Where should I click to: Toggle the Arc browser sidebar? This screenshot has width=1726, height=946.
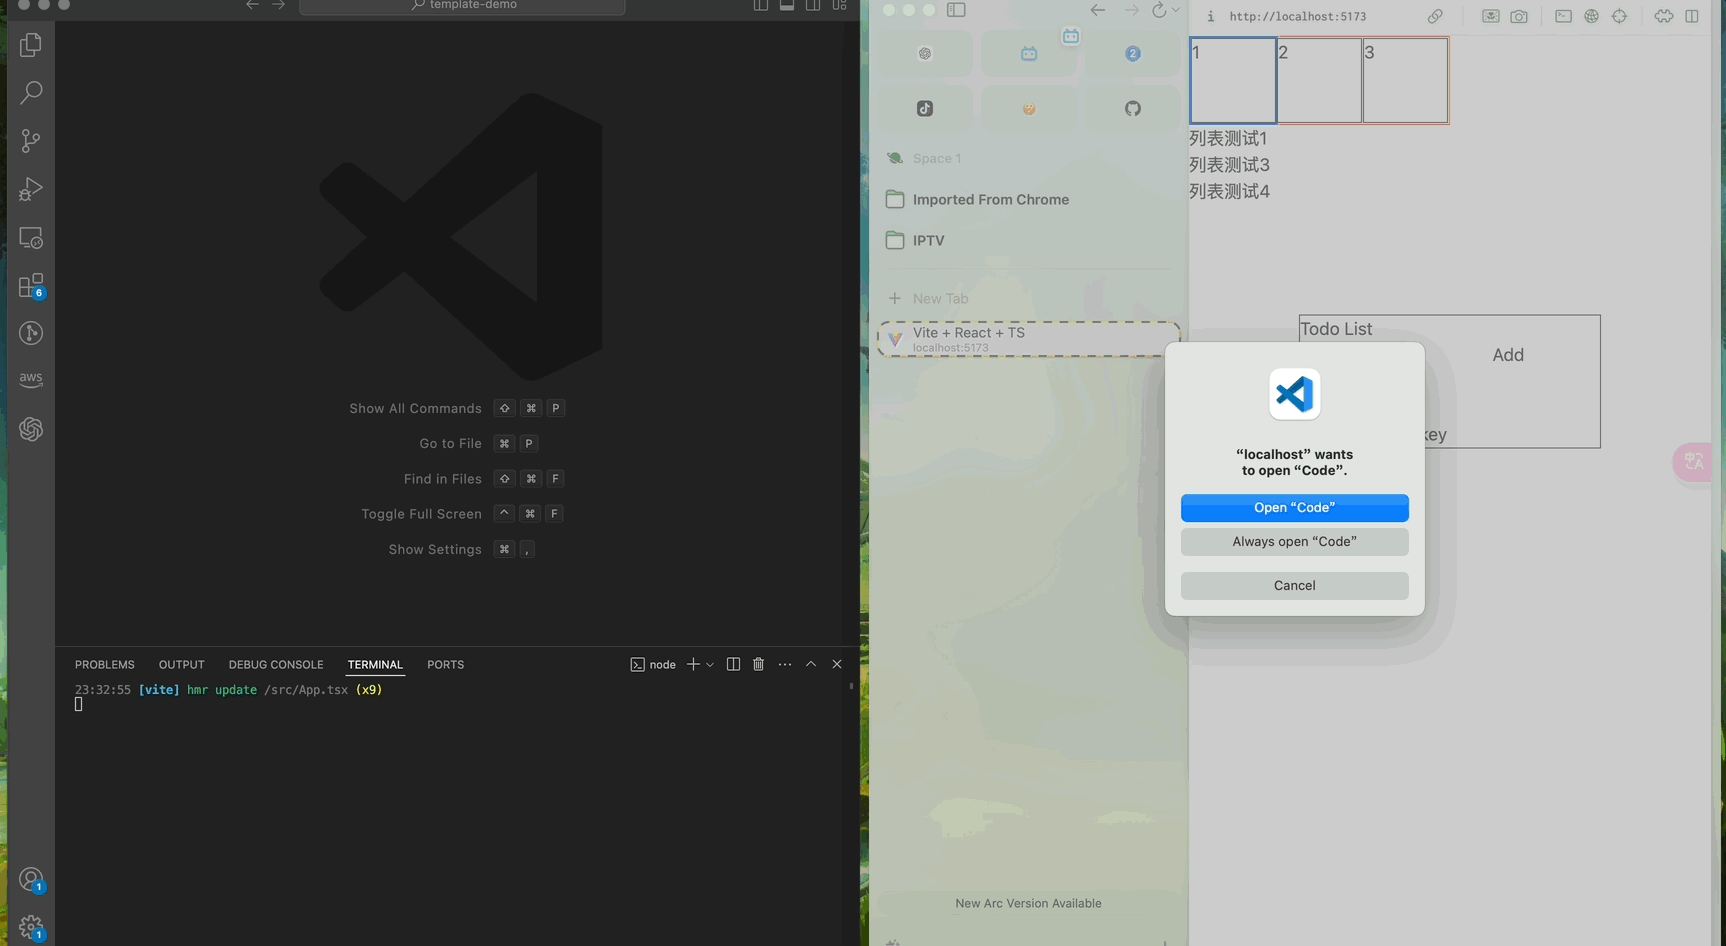pos(956,10)
